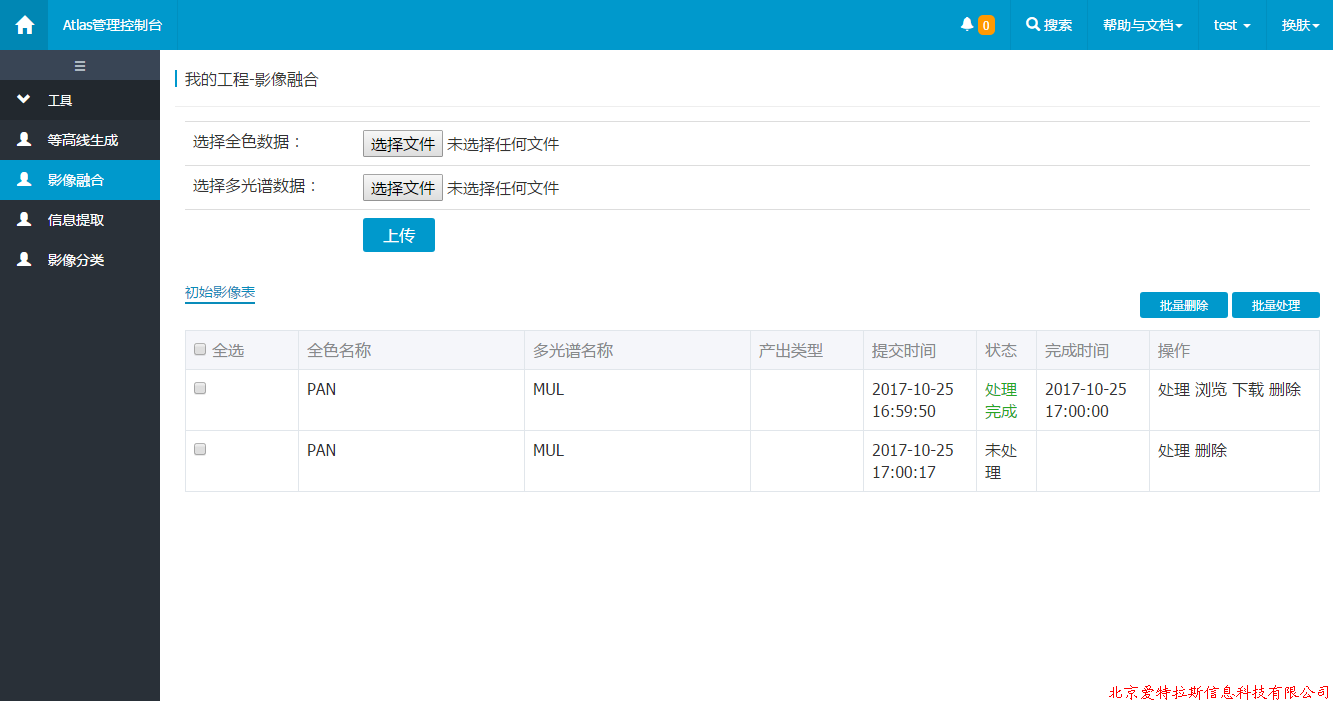Collapse sidebar with the hamburger icon
Image resolution: width=1333 pixels, height=701 pixels.
pyautogui.click(x=80, y=66)
